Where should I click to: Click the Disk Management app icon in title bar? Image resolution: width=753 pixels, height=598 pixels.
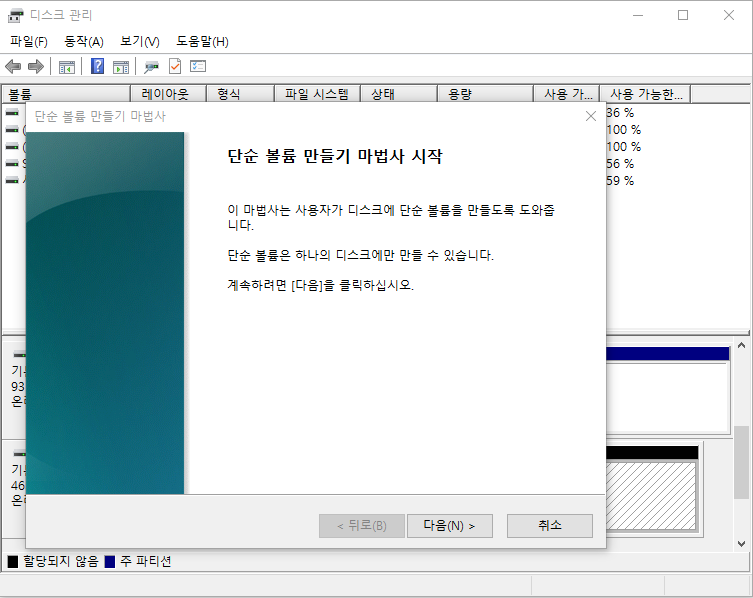(x=15, y=15)
